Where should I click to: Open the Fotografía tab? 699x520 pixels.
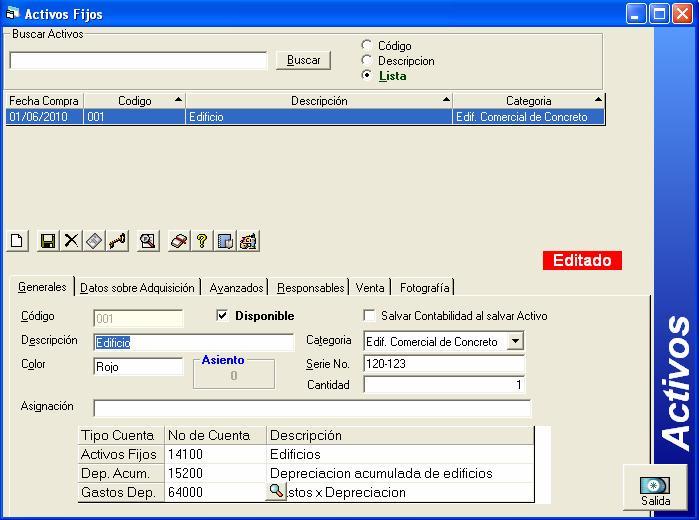click(424, 288)
